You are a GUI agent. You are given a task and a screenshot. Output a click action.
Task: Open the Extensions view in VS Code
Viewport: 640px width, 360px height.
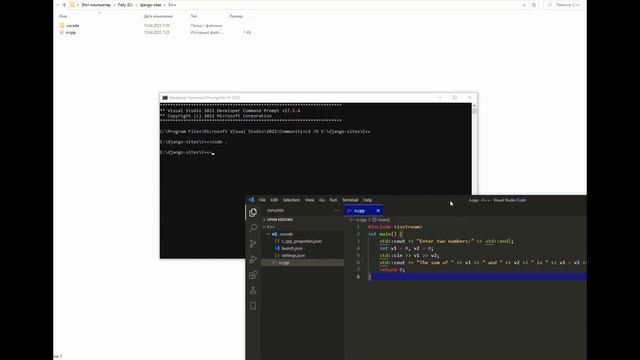(253, 275)
